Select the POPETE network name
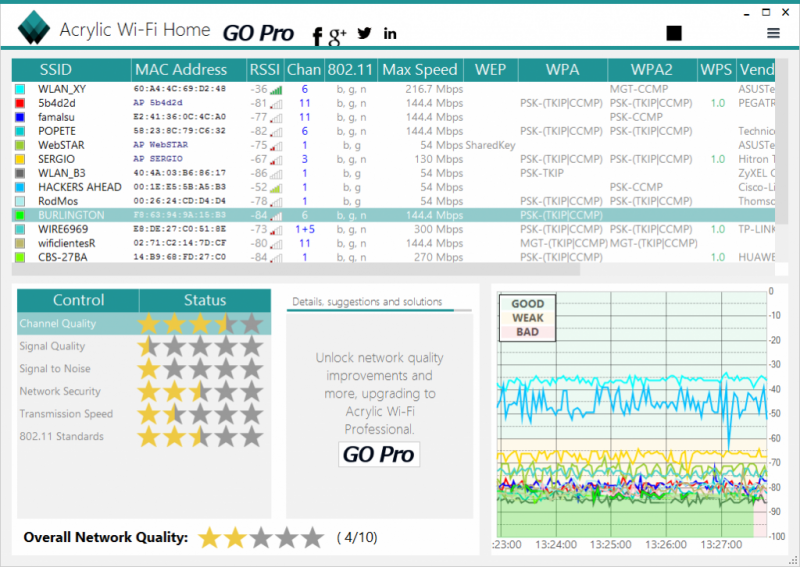 pos(57,131)
